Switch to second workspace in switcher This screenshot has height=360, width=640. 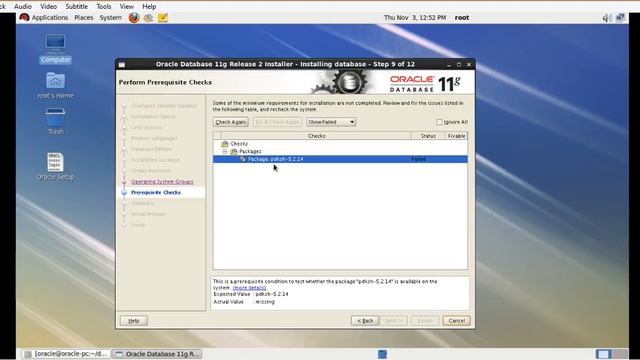coord(620,354)
